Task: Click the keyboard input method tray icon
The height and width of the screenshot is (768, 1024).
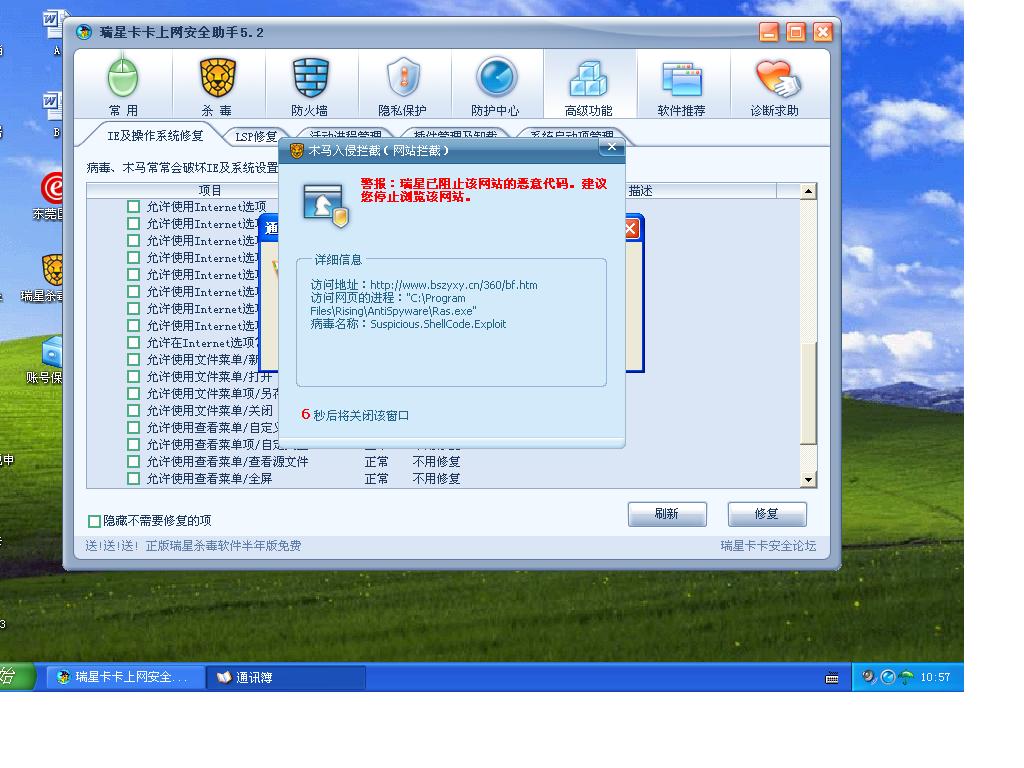Action: pos(831,678)
